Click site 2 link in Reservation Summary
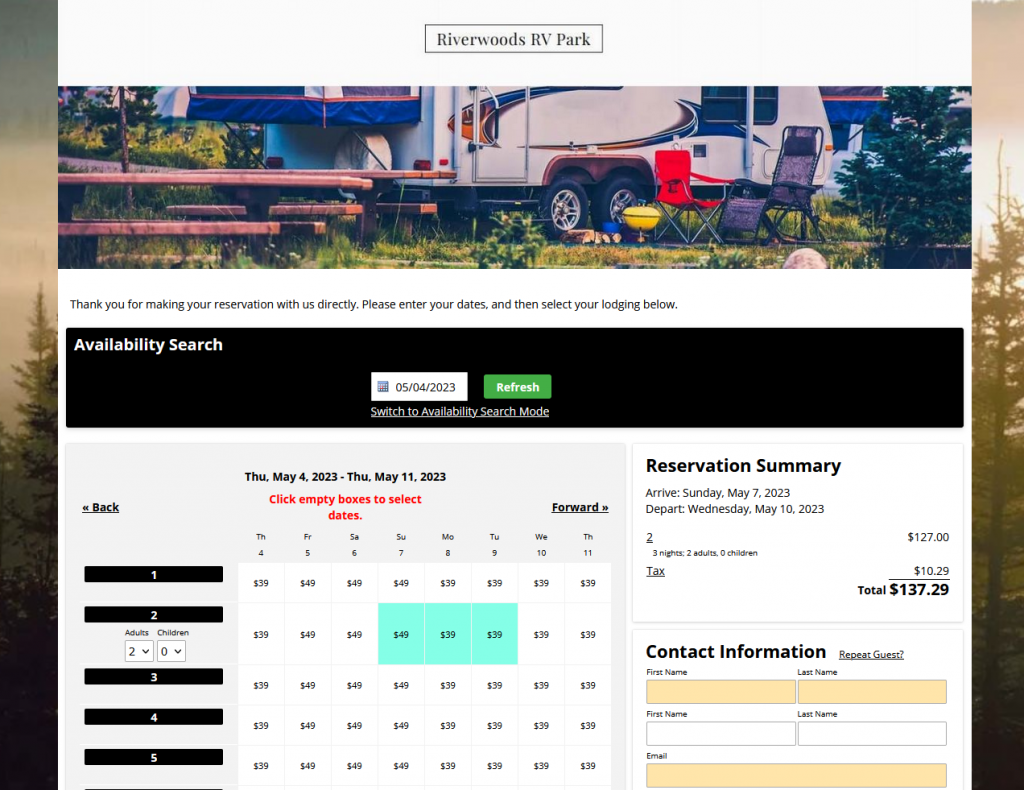This screenshot has width=1024, height=790. tap(649, 537)
